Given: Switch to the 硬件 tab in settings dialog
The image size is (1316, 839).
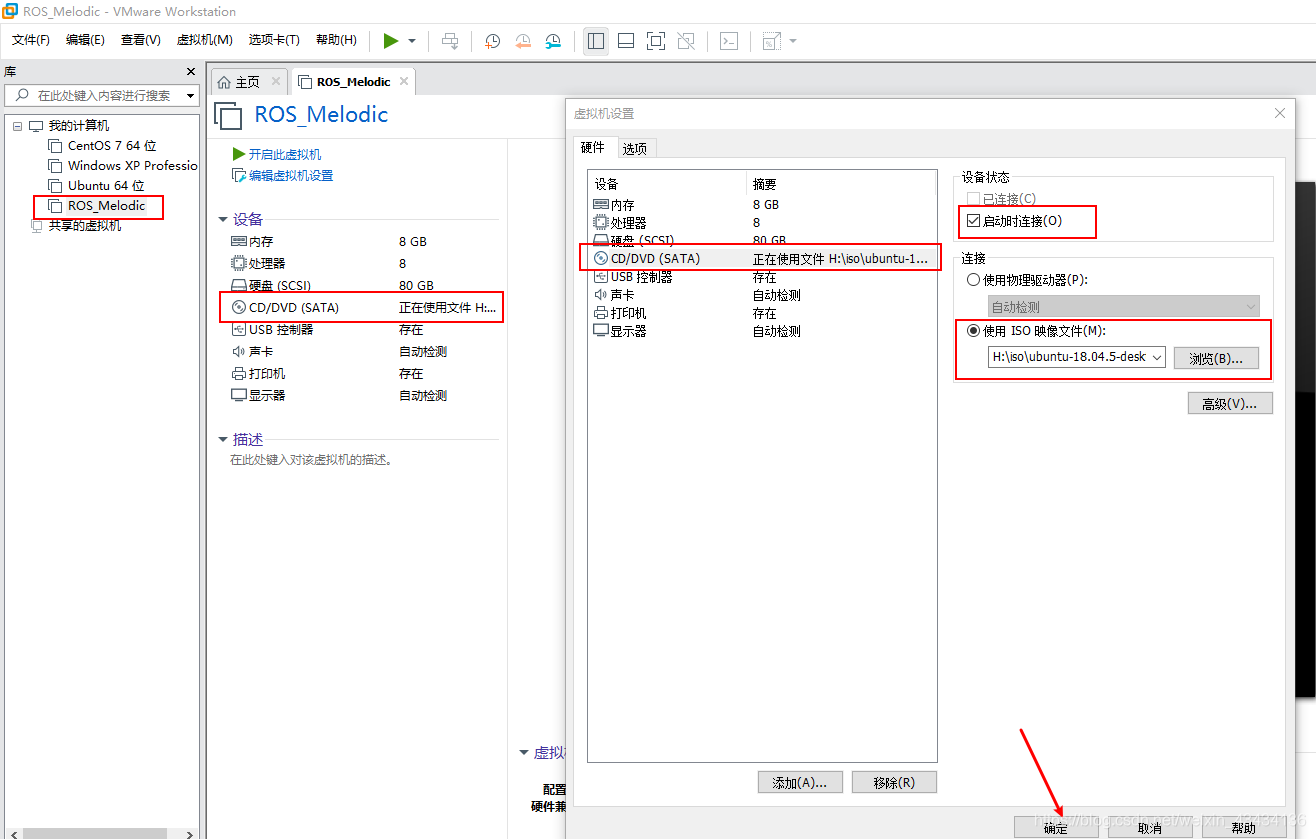Looking at the screenshot, I should coord(593,147).
